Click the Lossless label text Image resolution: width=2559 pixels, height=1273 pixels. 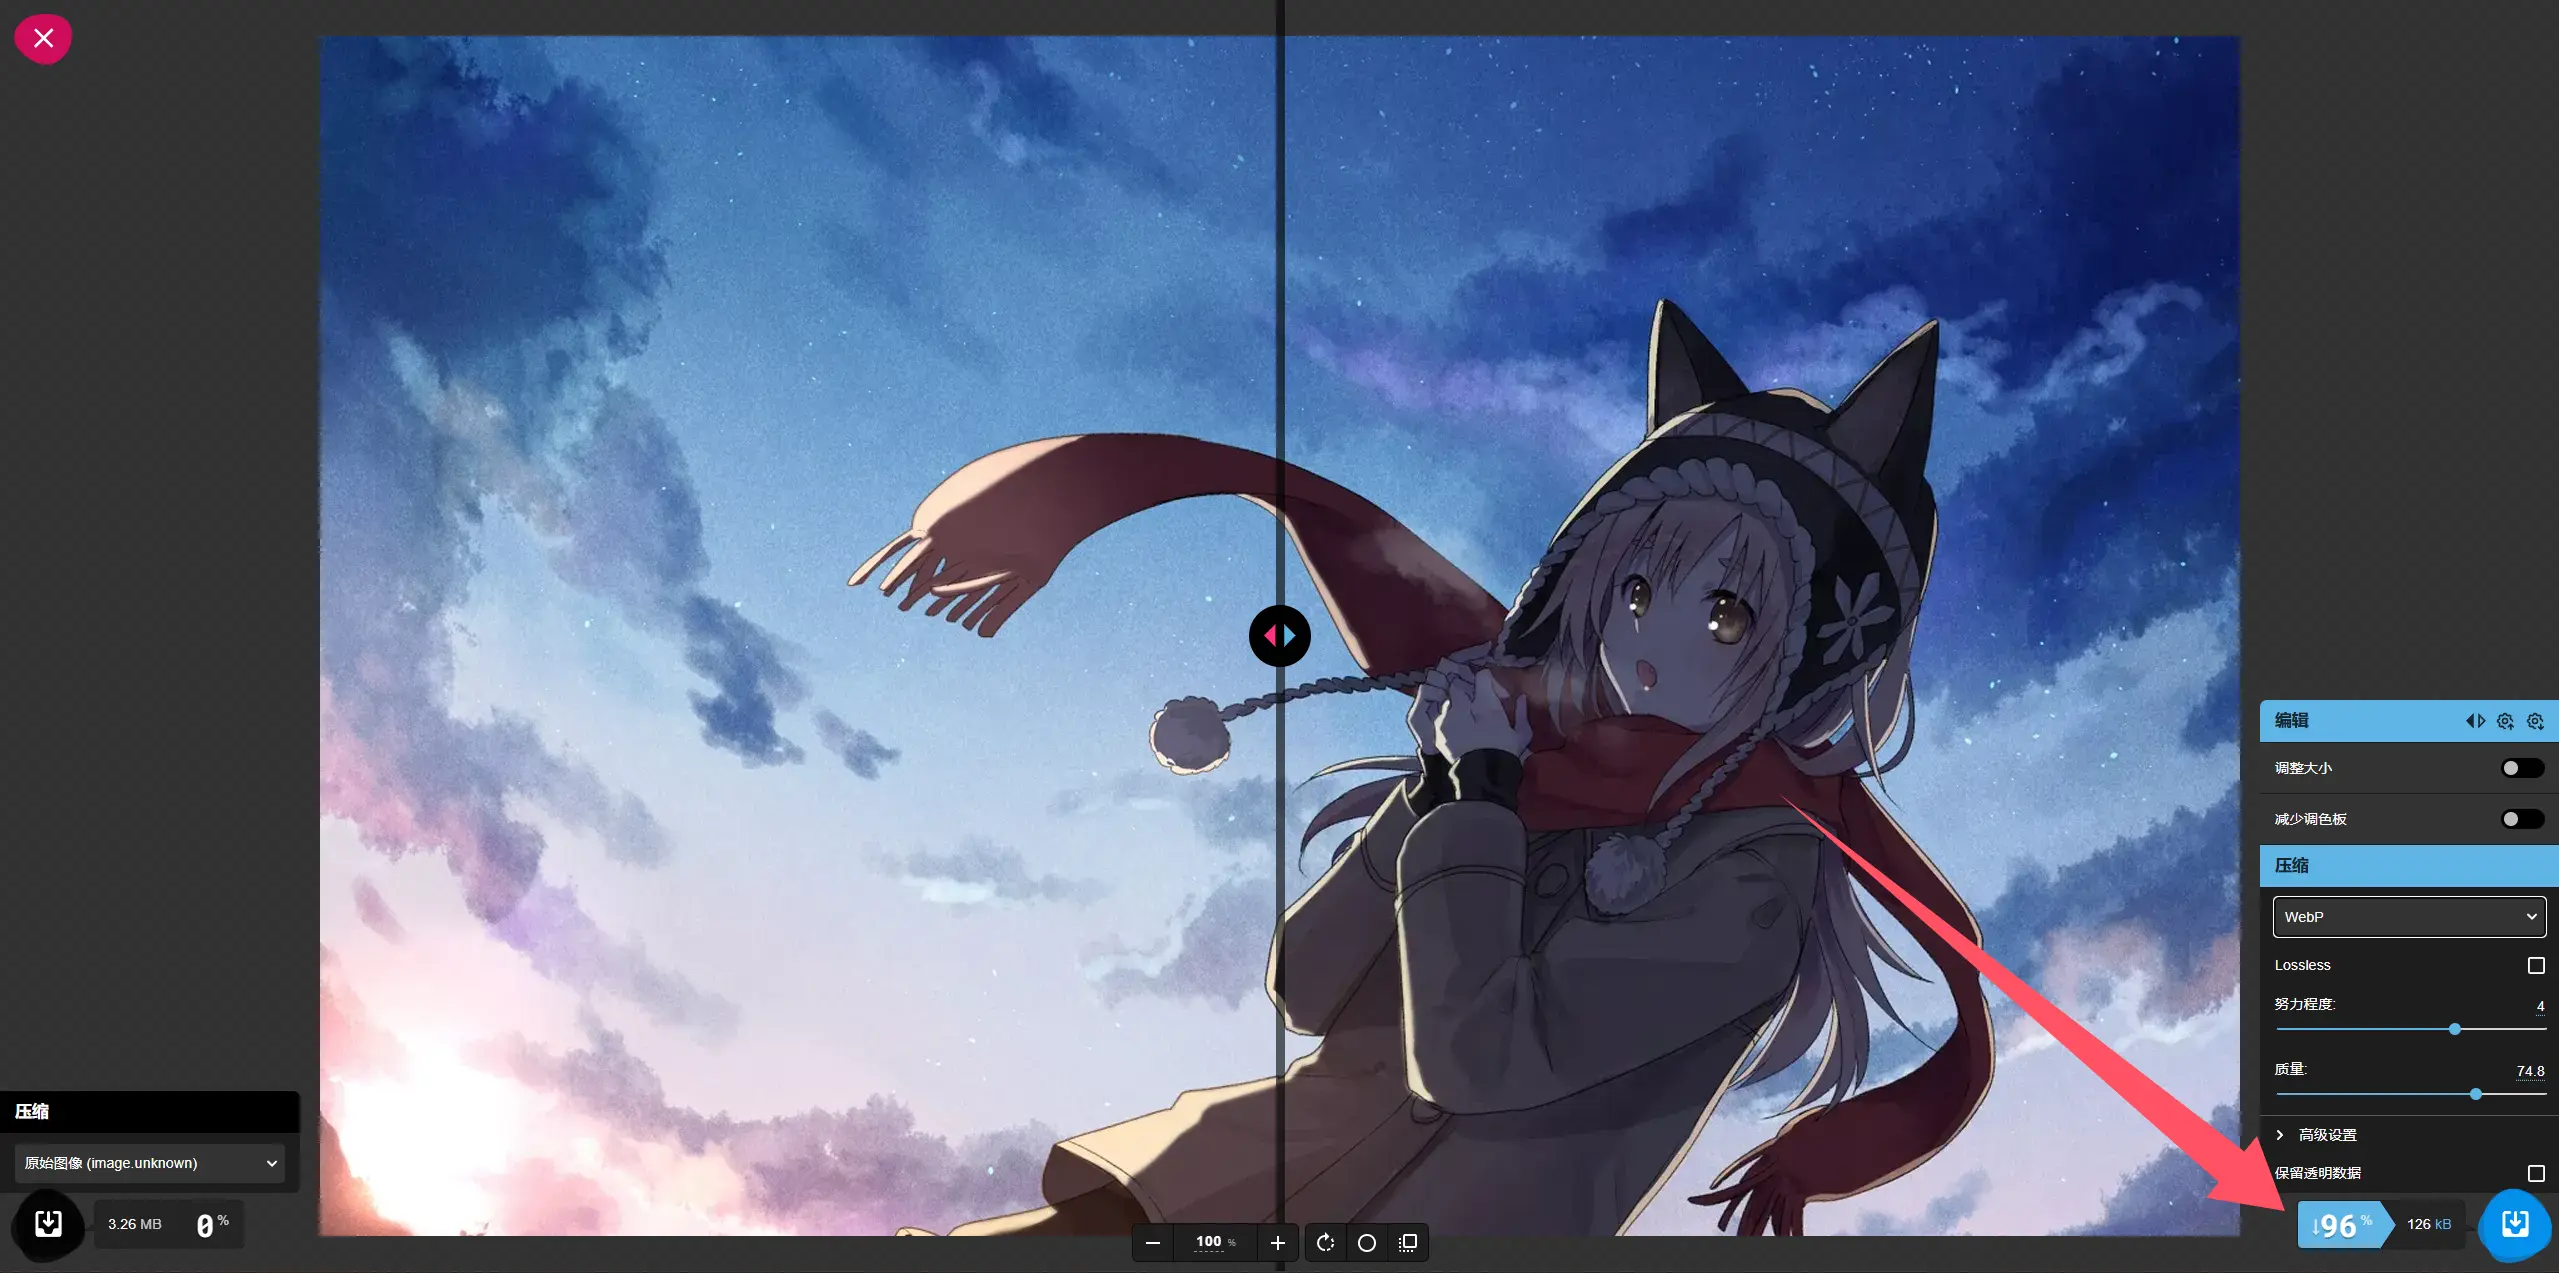(2302, 964)
